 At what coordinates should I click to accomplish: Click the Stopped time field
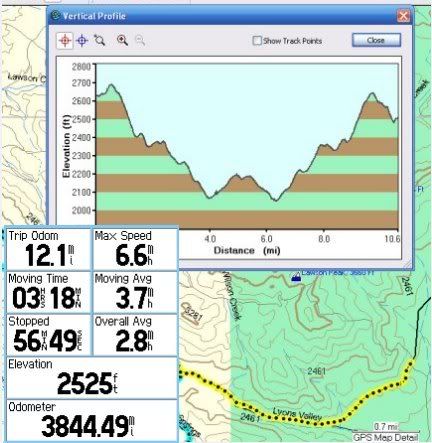(x=48, y=335)
